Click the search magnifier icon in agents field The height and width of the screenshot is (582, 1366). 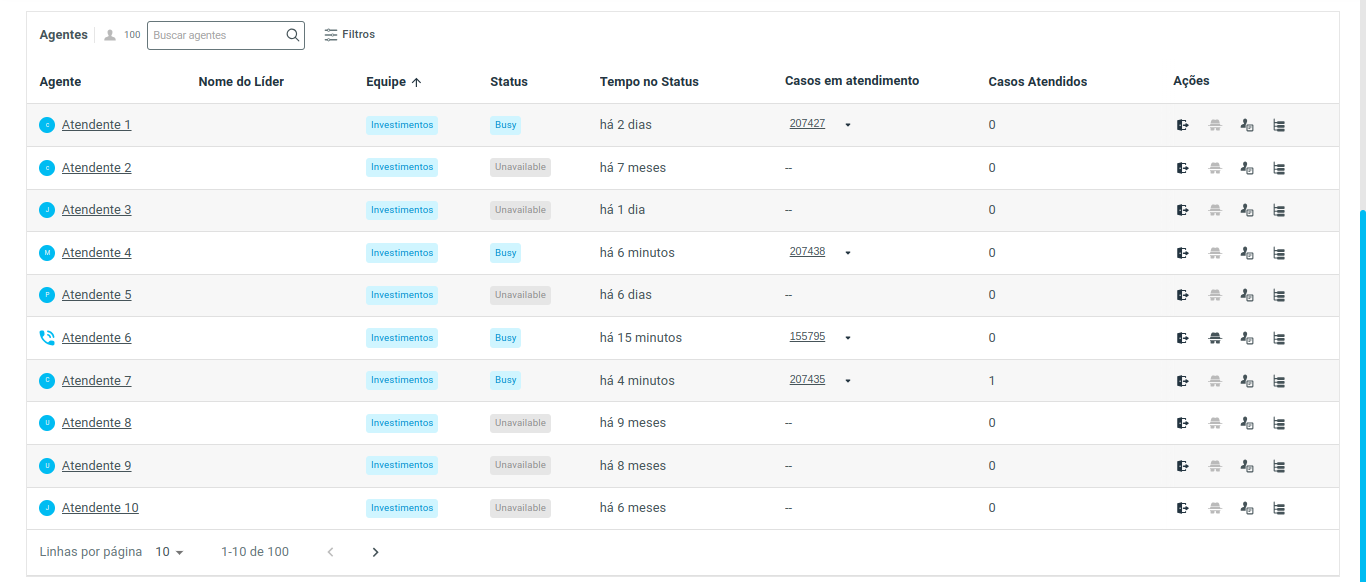[x=293, y=35]
